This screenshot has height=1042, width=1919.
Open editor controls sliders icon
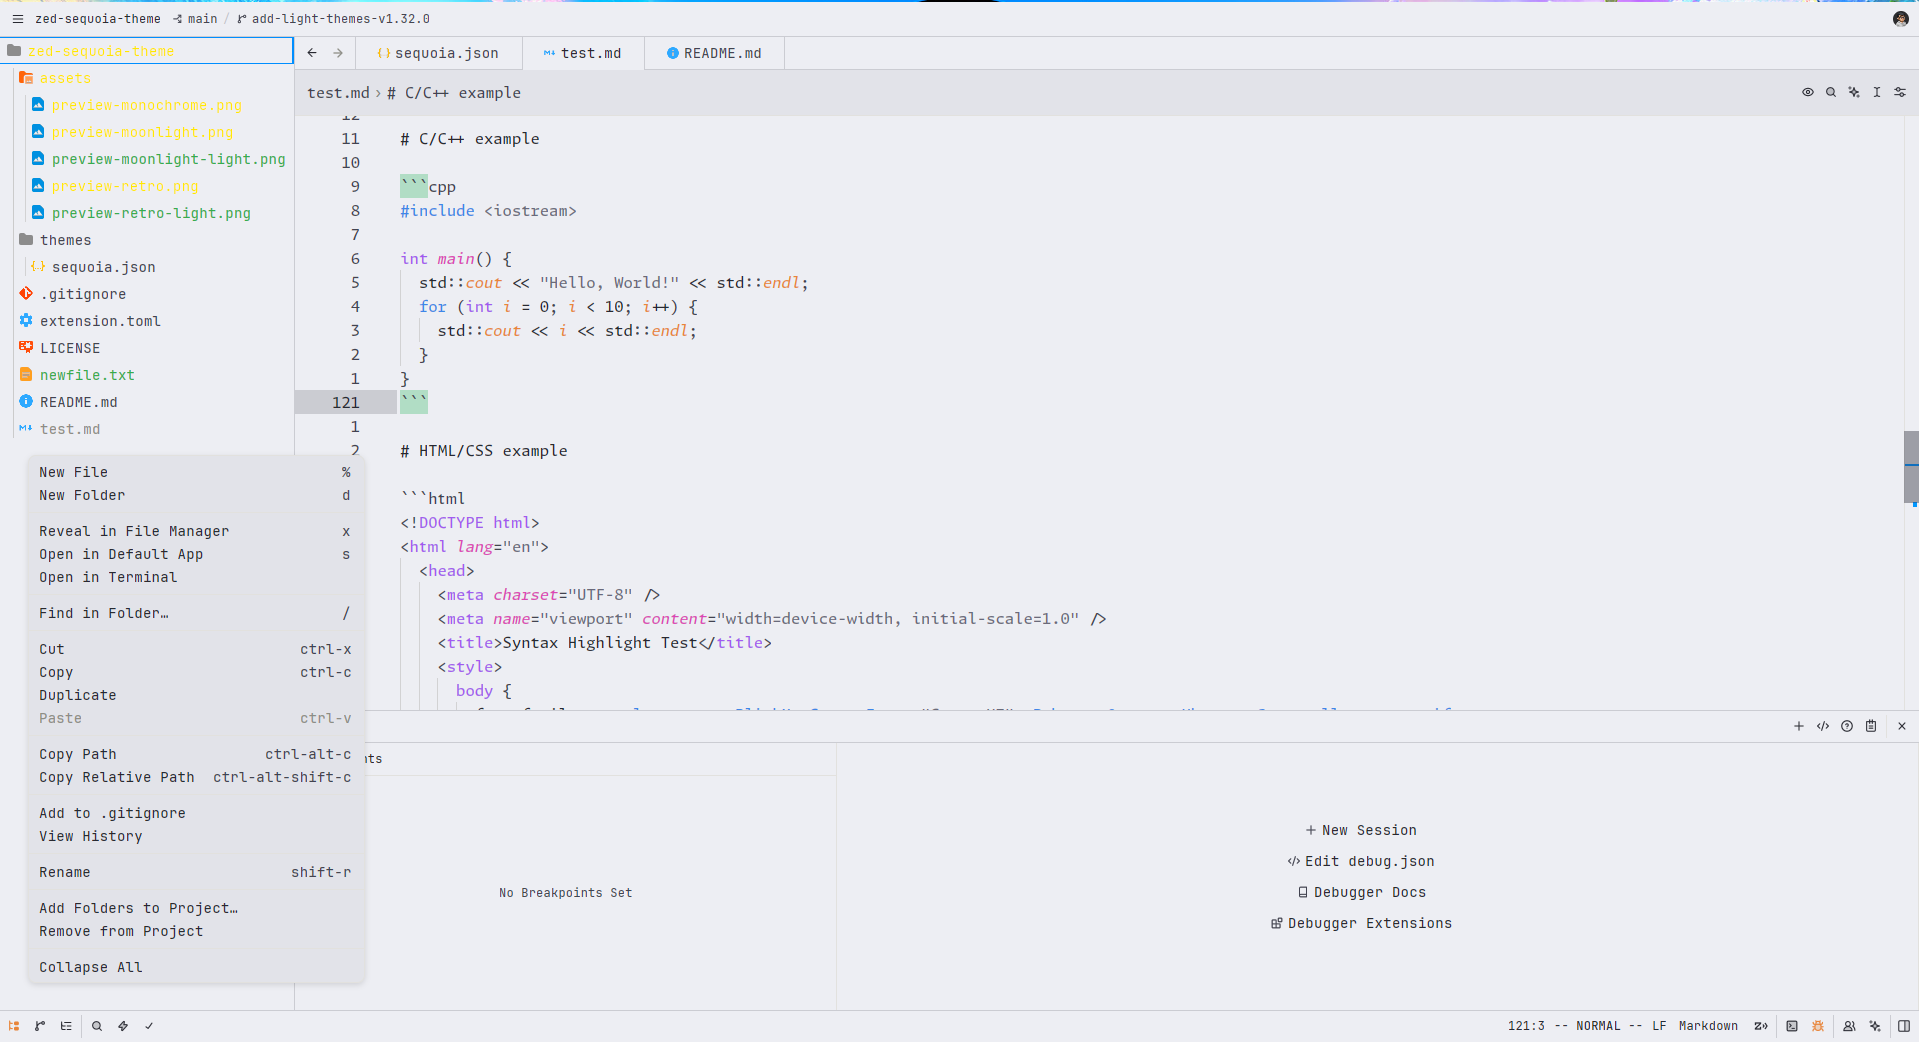pos(1900,92)
